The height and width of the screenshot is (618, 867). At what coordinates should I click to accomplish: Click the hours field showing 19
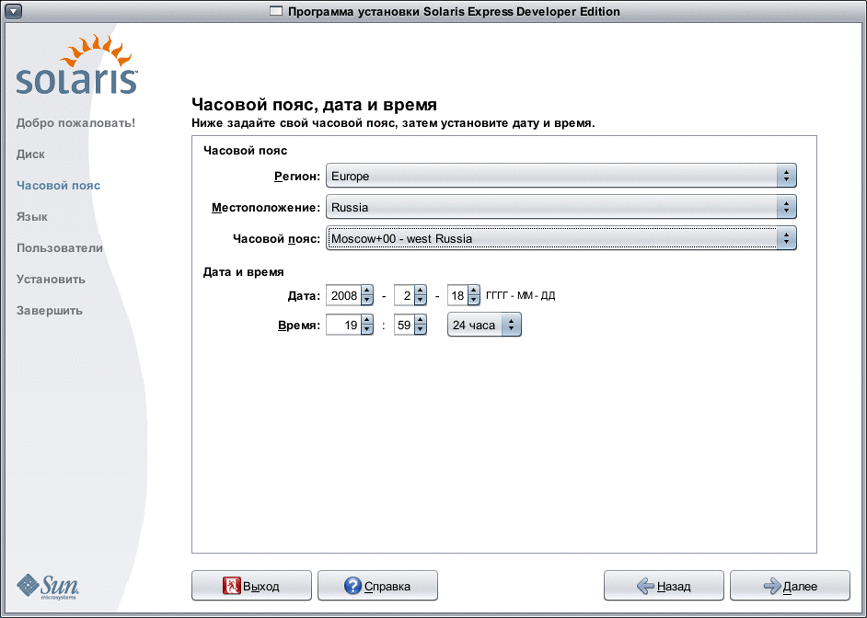[x=343, y=325]
